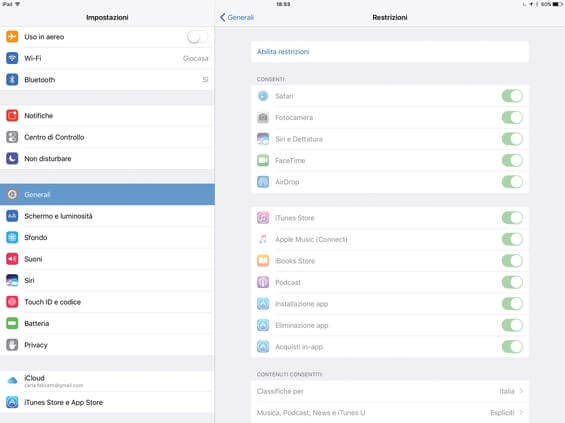Toggle the FaceTime switch
565x423 pixels.
click(x=512, y=160)
